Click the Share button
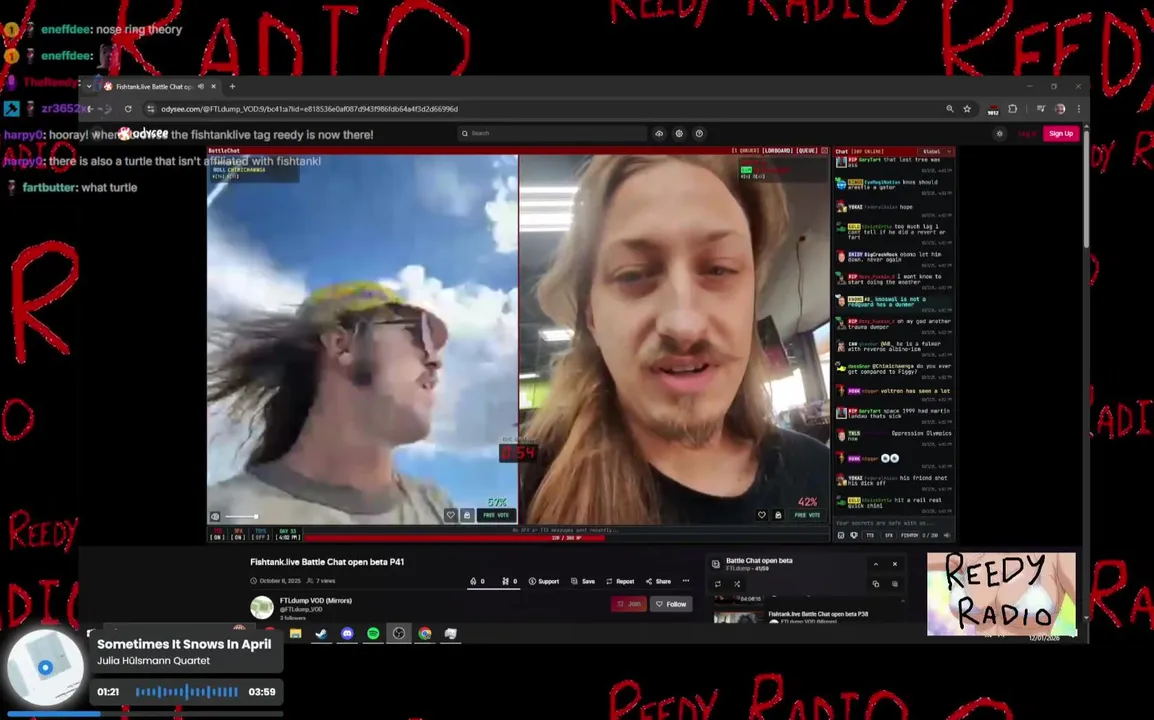 (659, 581)
